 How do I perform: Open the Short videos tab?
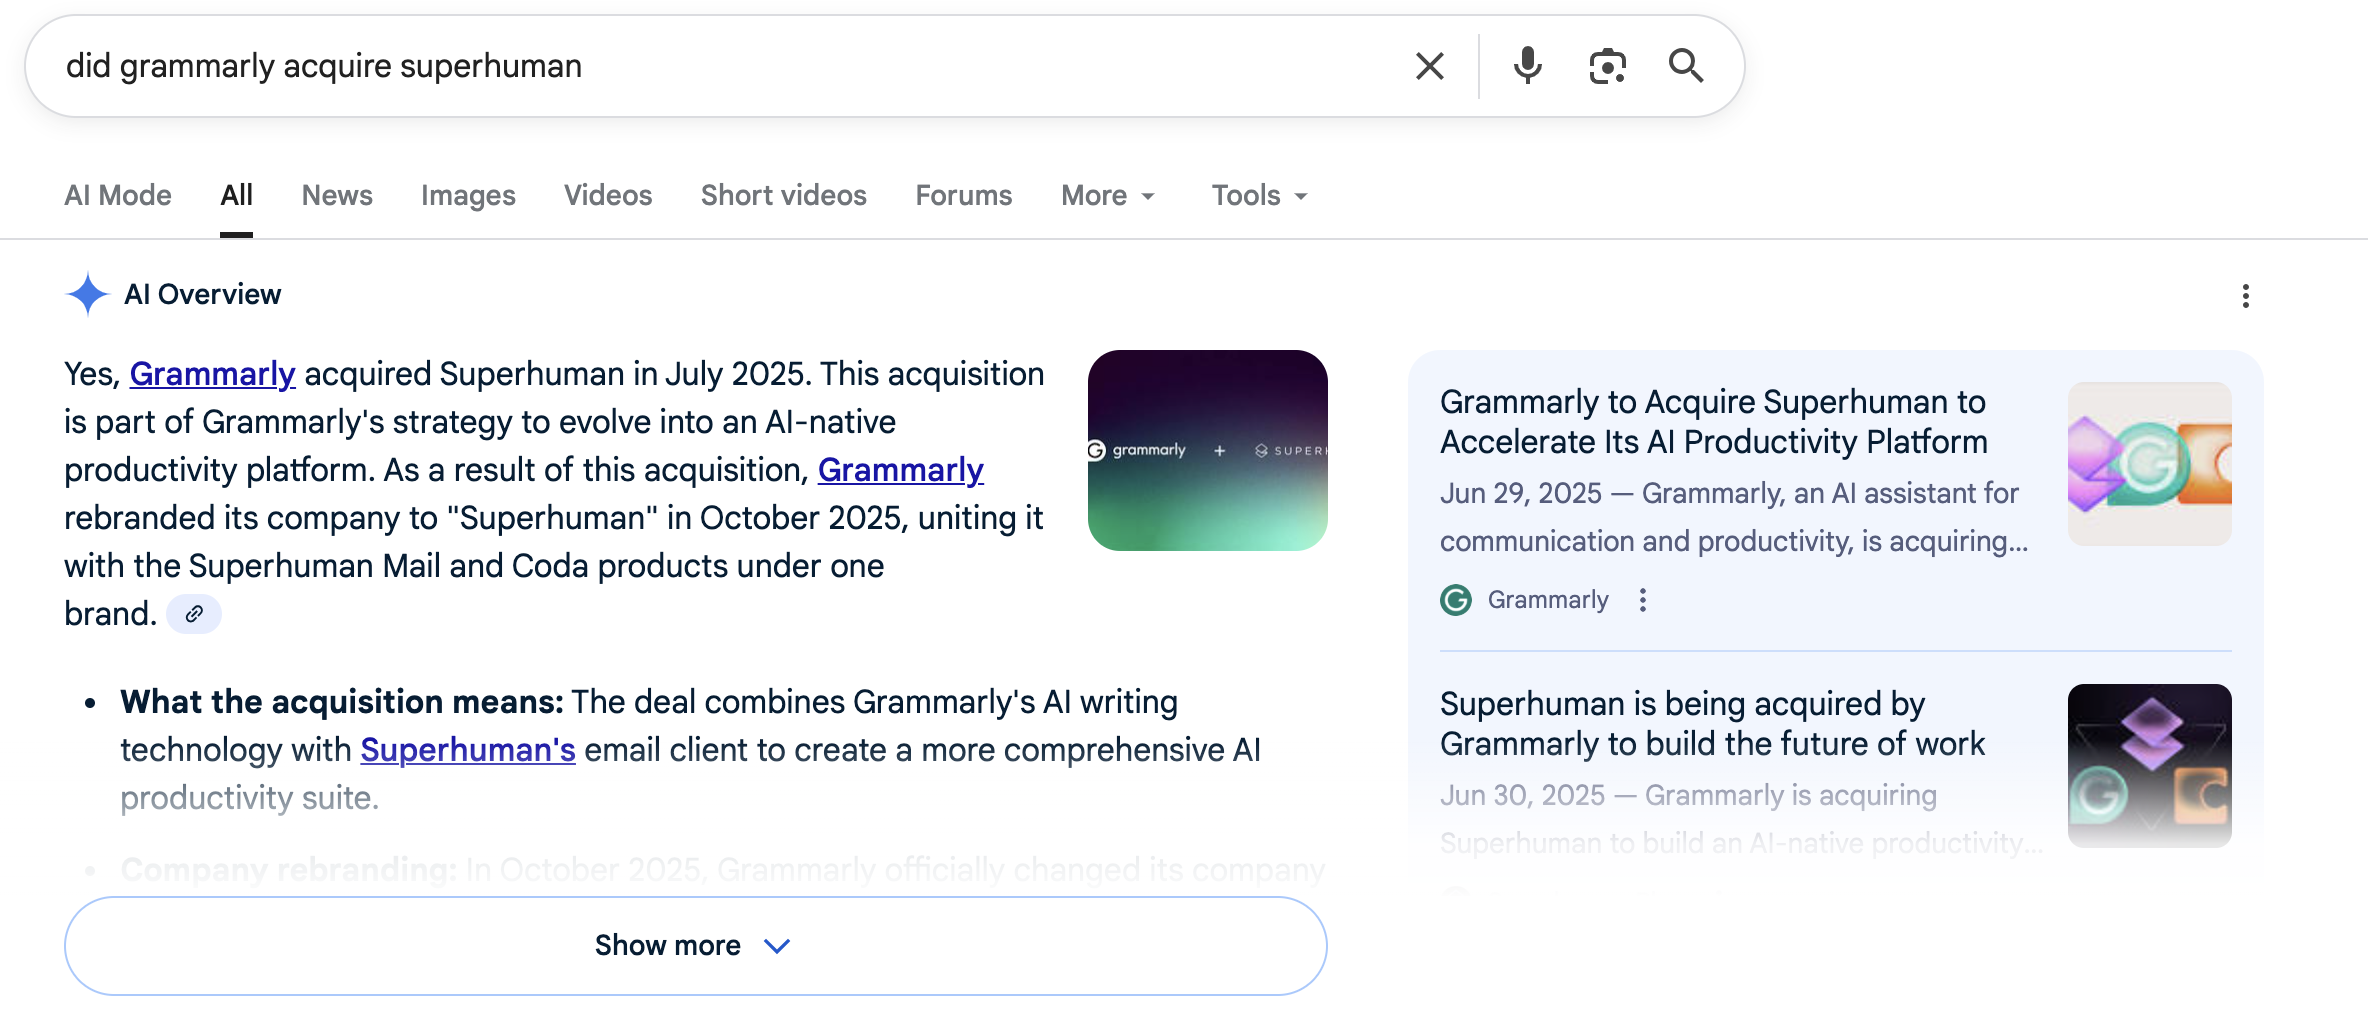click(x=783, y=196)
